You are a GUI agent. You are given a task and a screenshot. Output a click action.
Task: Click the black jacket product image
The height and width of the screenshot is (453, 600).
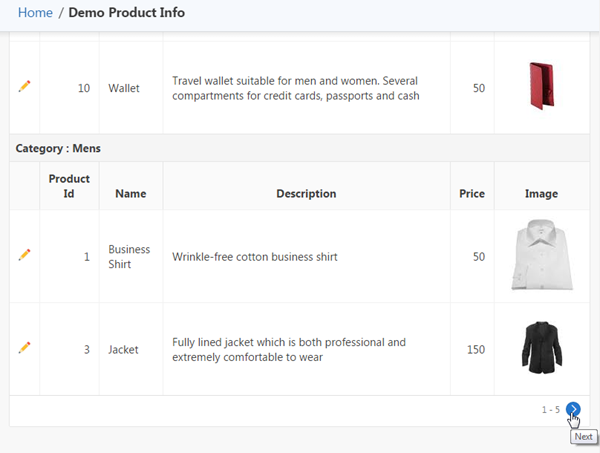[x=541, y=348]
